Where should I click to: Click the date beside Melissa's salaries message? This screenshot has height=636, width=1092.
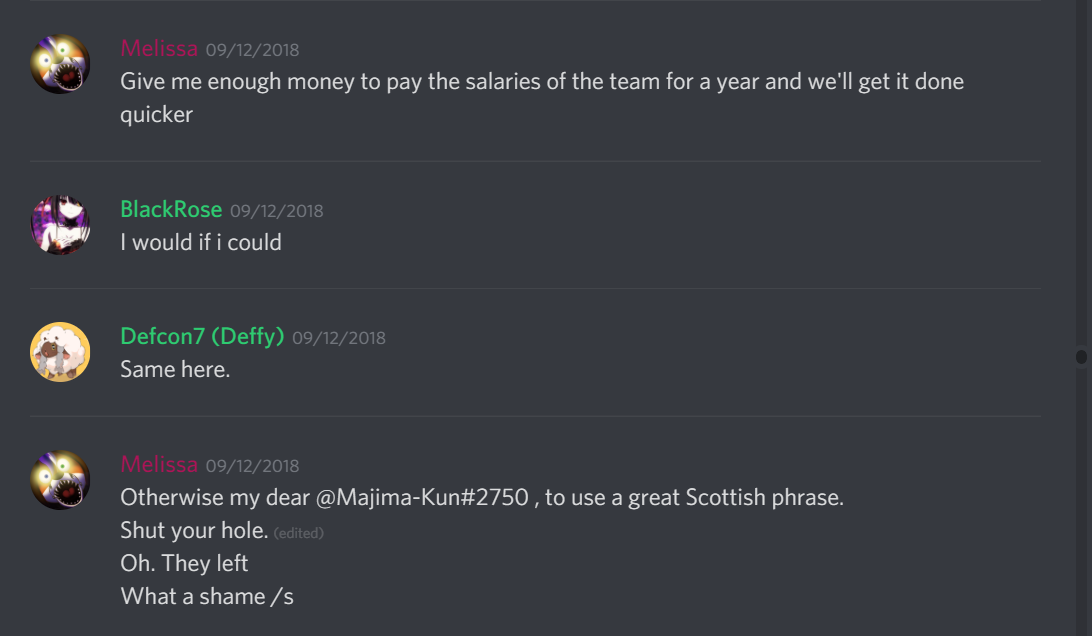coord(252,50)
